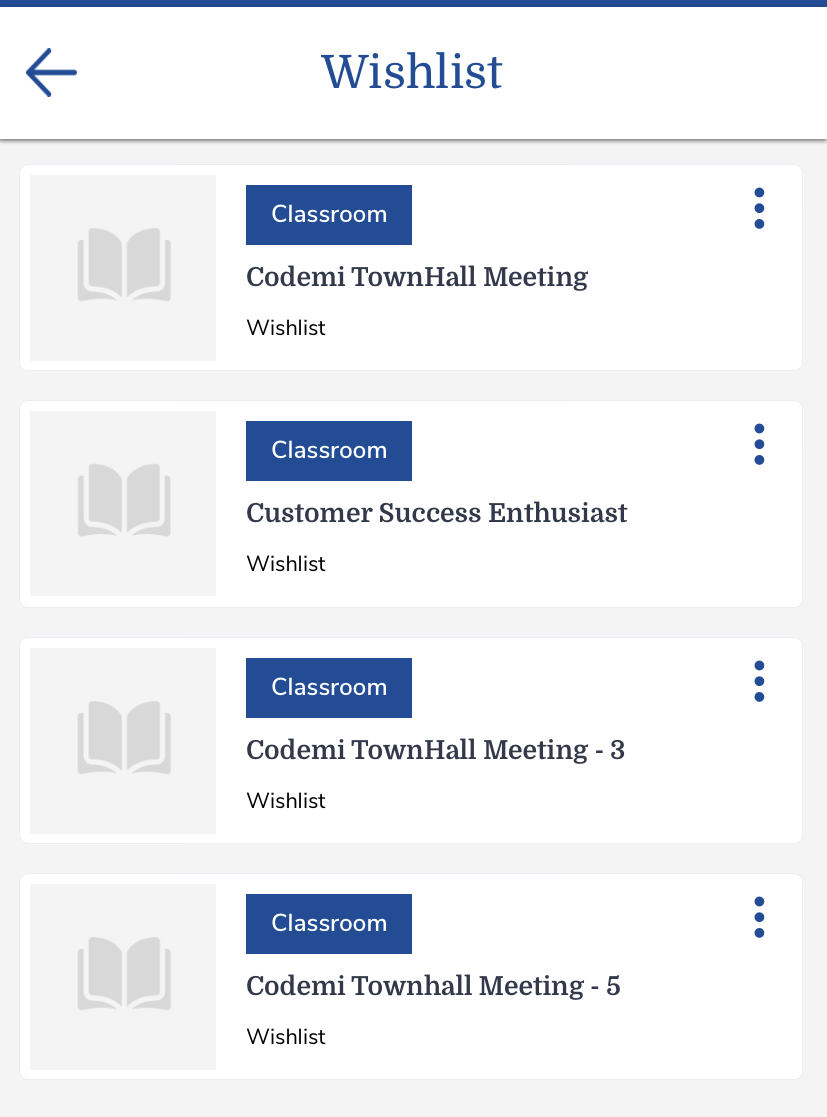Click the Wishlist page header title
Screen dimensions: 827x1117
(x=412, y=72)
